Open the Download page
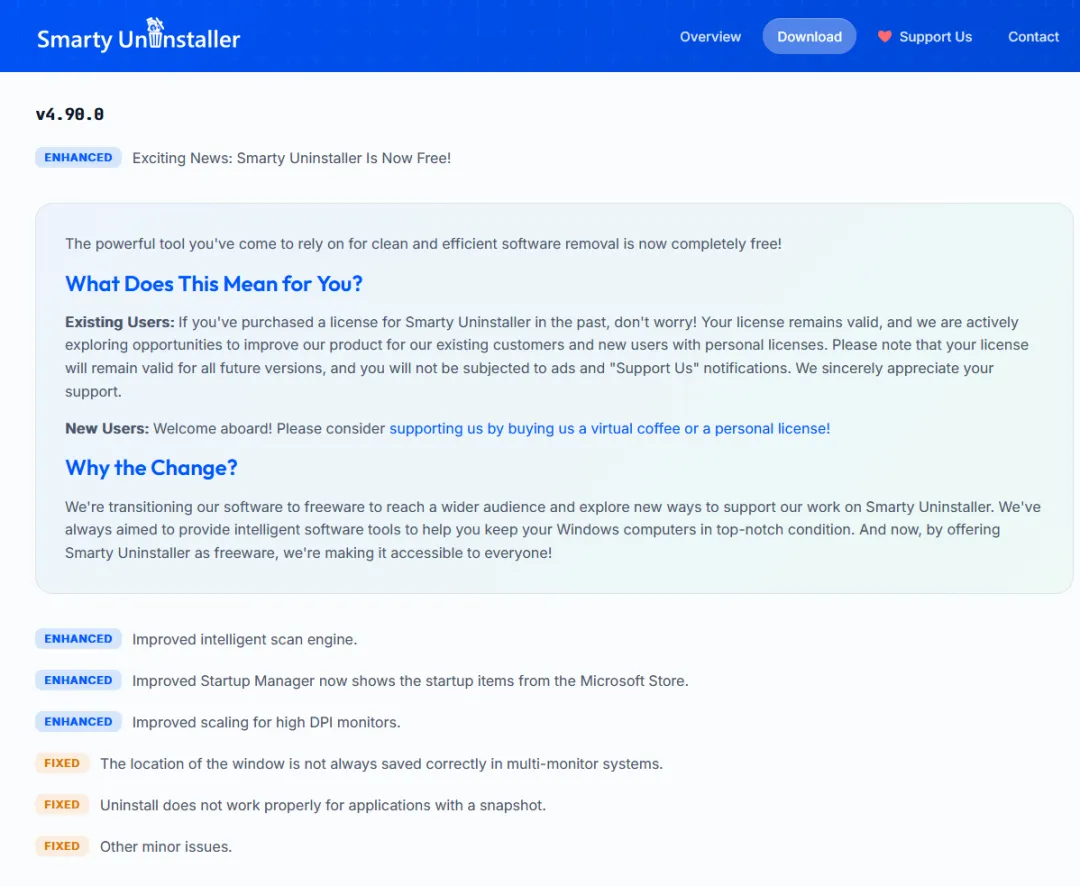Screen dimensions: 1080x886 tap(809, 37)
